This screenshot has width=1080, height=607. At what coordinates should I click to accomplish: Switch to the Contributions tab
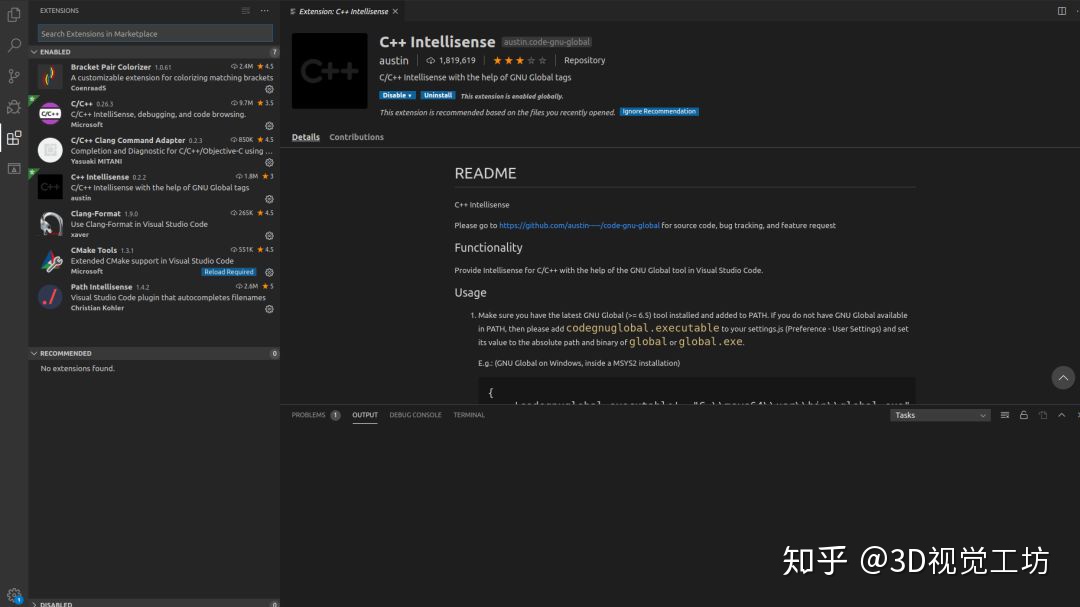pos(356,137)
